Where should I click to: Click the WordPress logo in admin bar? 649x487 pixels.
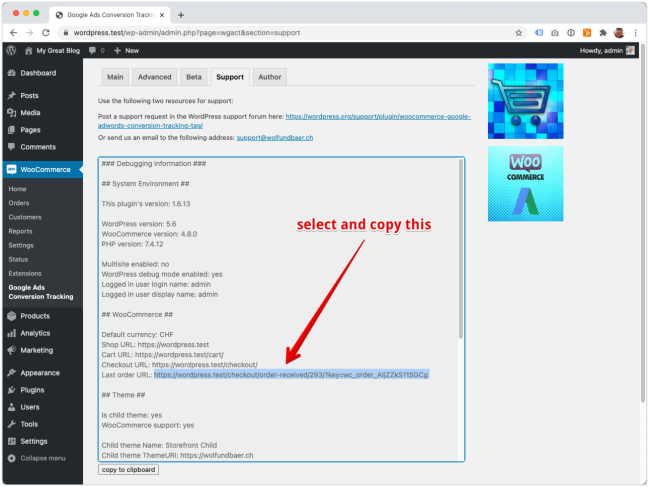[11, 50]
